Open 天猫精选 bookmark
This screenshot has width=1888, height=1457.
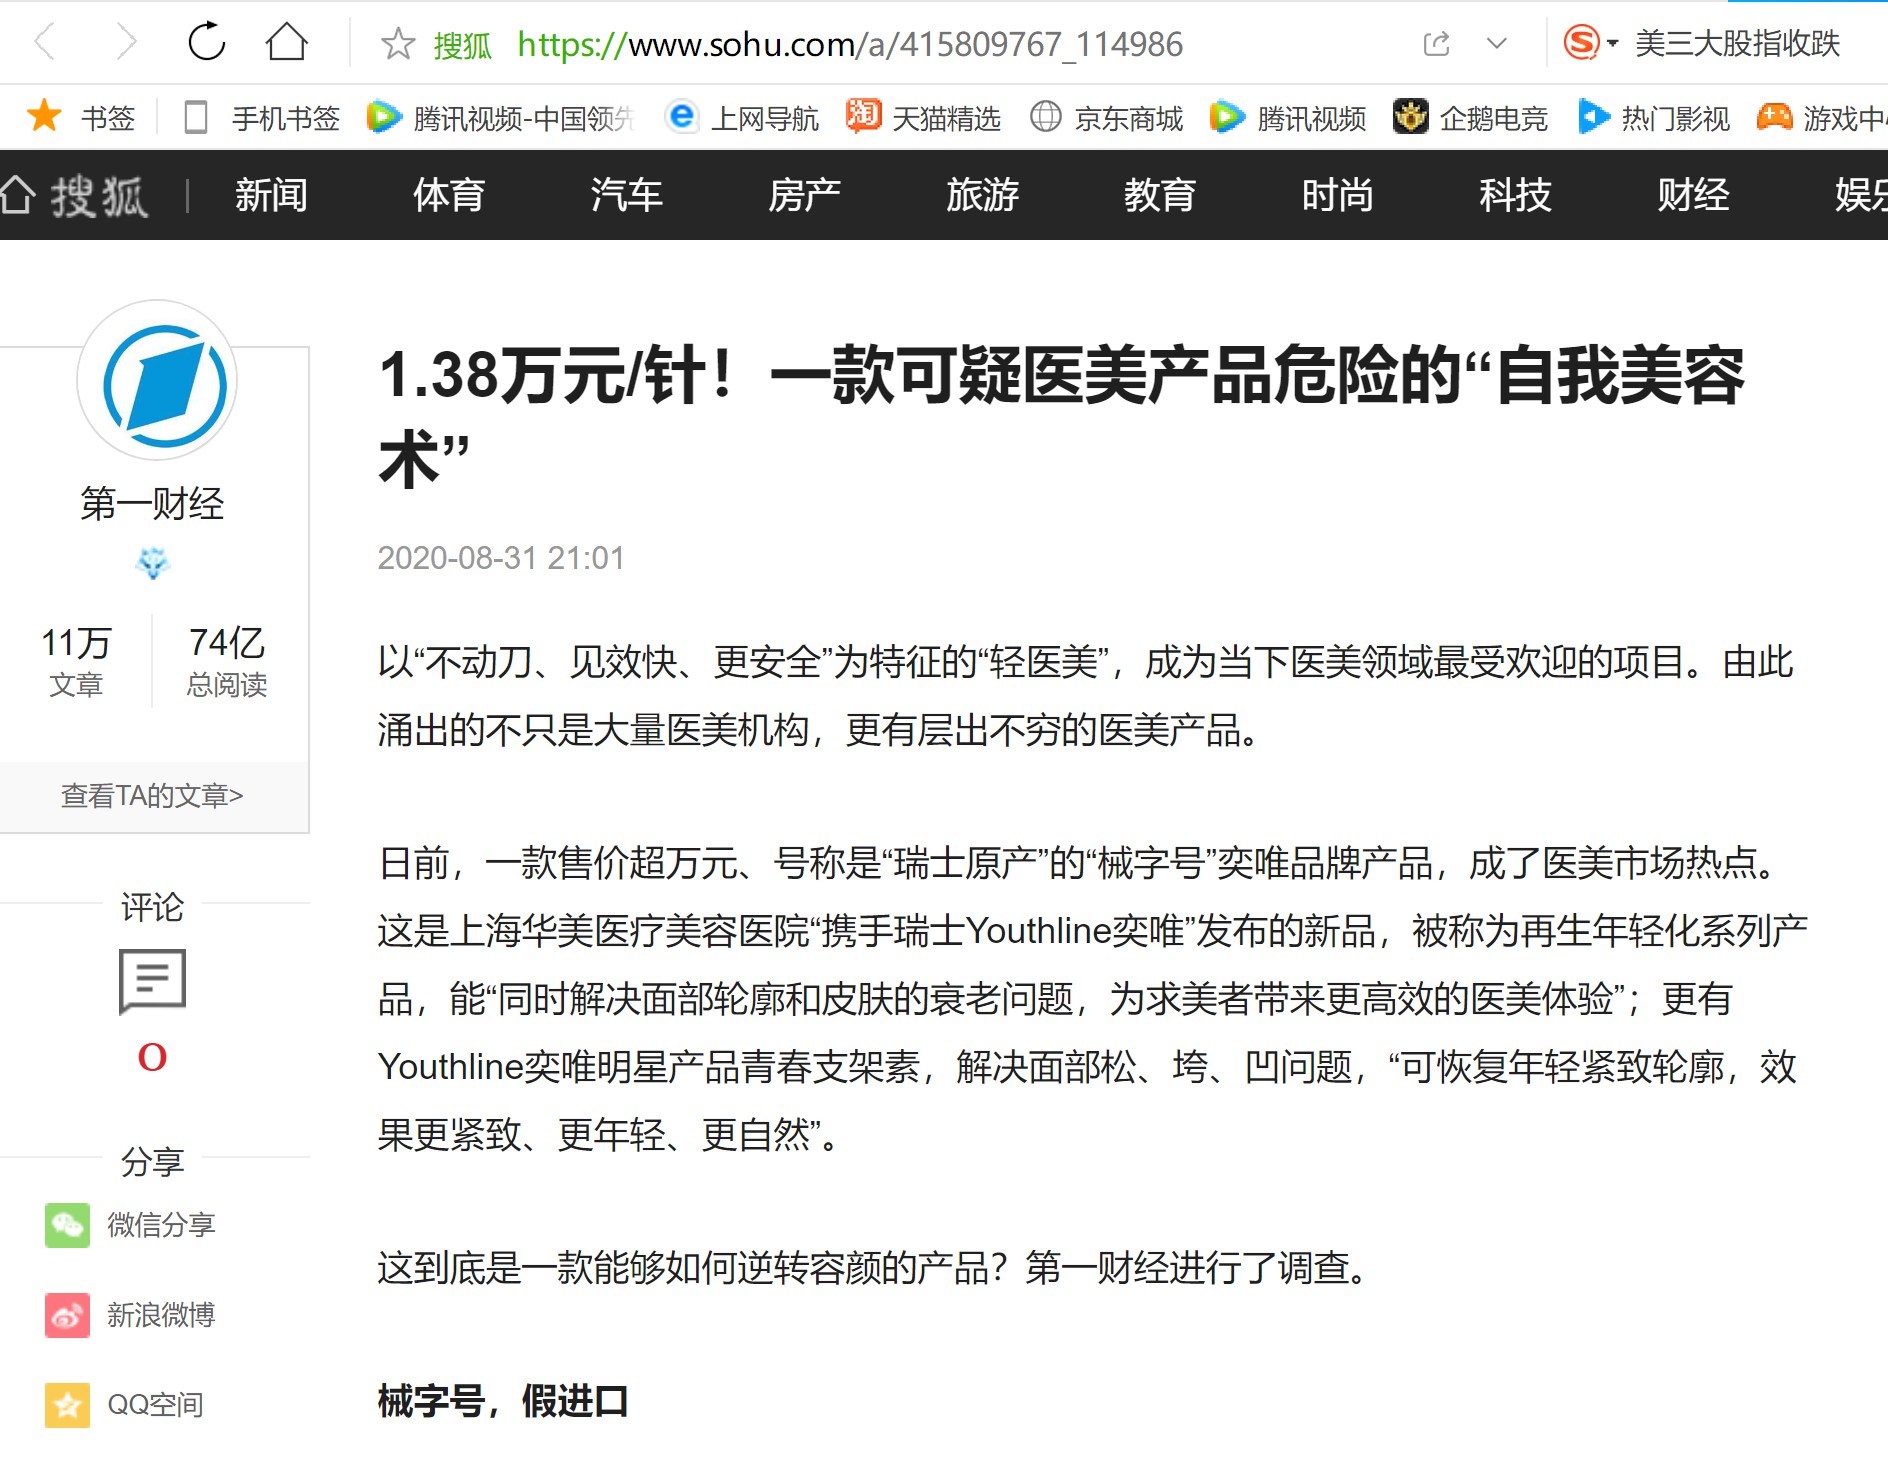(x=923, y=118)
